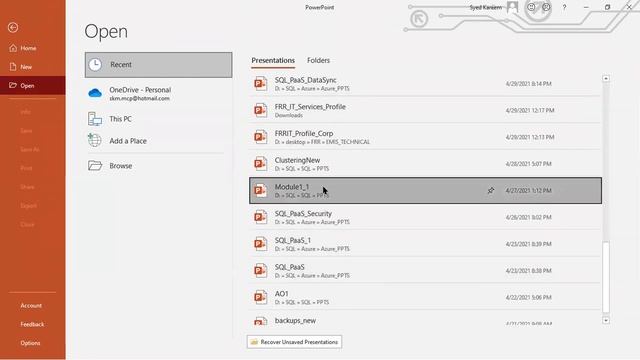Click scroll up arrow of file list

tap(606, 78)
